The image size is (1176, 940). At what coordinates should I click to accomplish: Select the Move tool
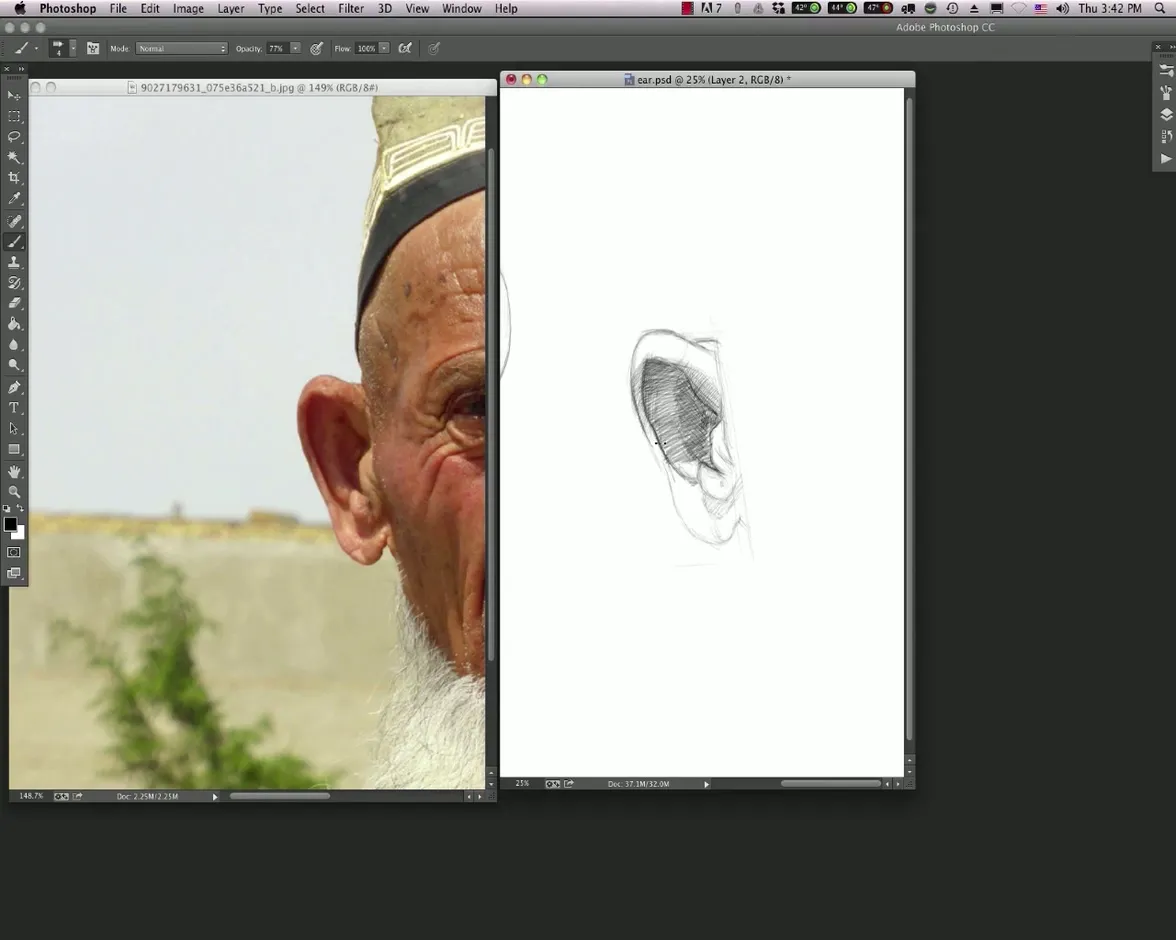click(14, 95)
